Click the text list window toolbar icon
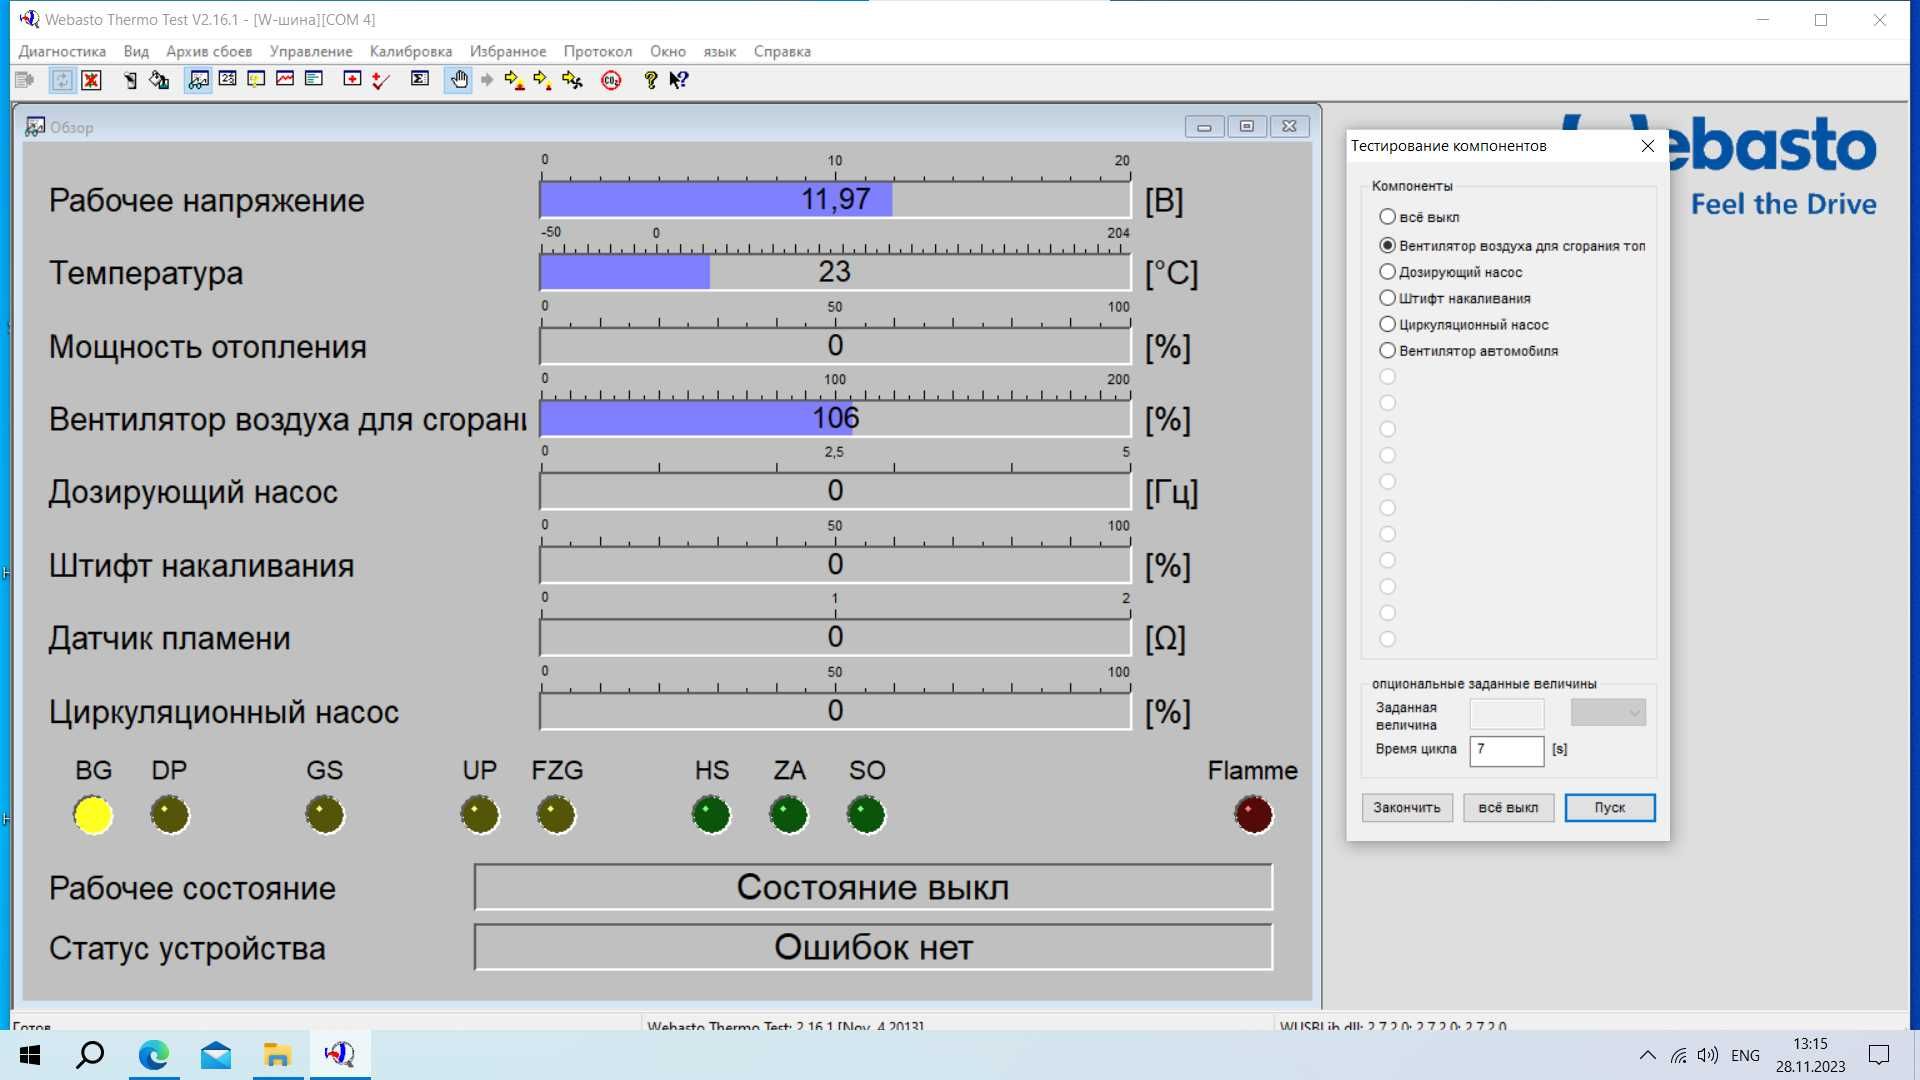 click(314, 80)
